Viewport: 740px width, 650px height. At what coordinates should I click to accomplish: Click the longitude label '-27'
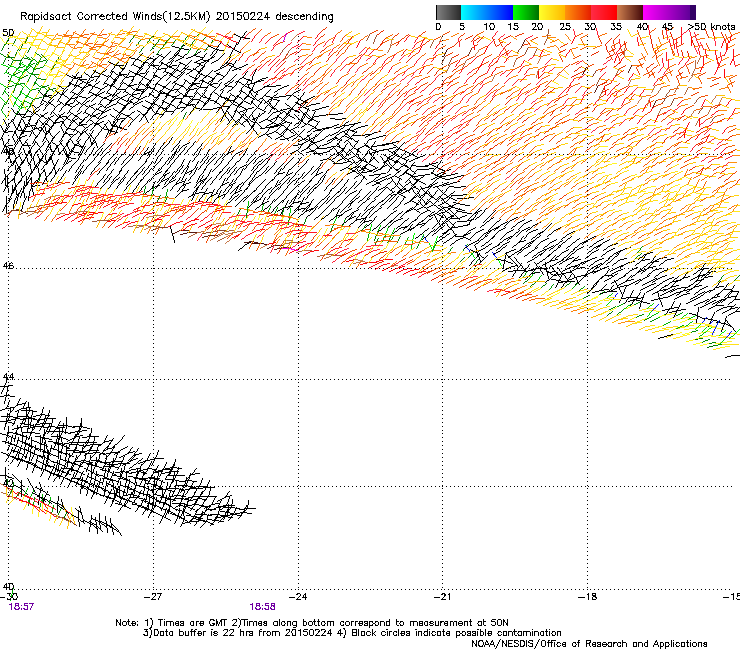click(x=153, y=597)
